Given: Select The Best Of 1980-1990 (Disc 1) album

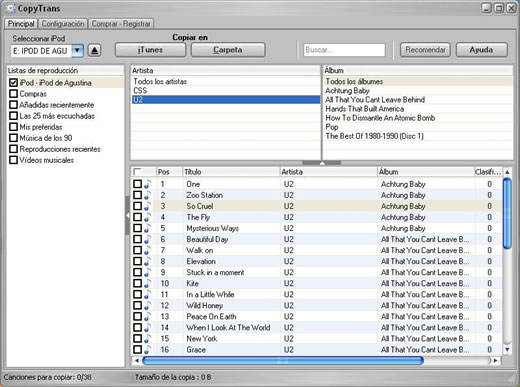Looking at the screenshot, I should point(418,136).
